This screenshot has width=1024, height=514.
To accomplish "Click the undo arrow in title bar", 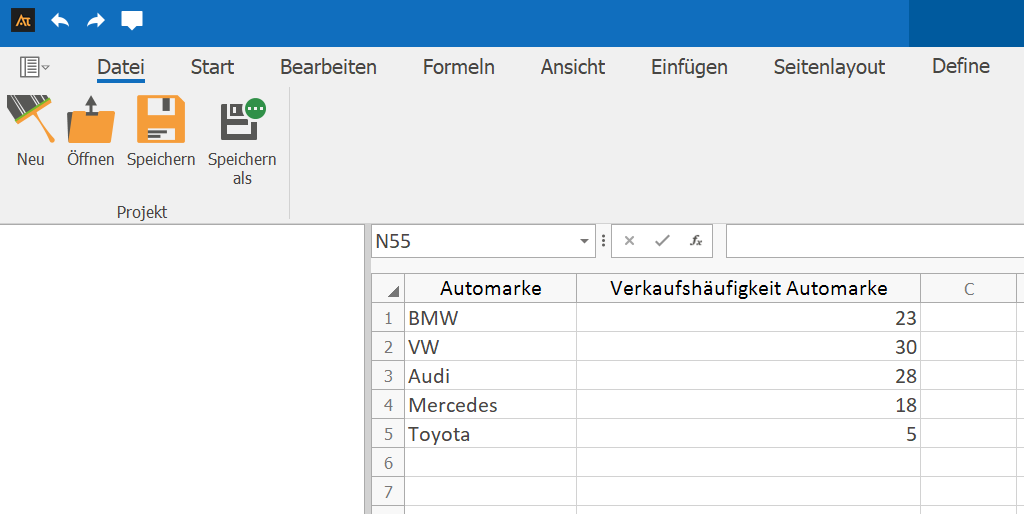I will point(60,20).
